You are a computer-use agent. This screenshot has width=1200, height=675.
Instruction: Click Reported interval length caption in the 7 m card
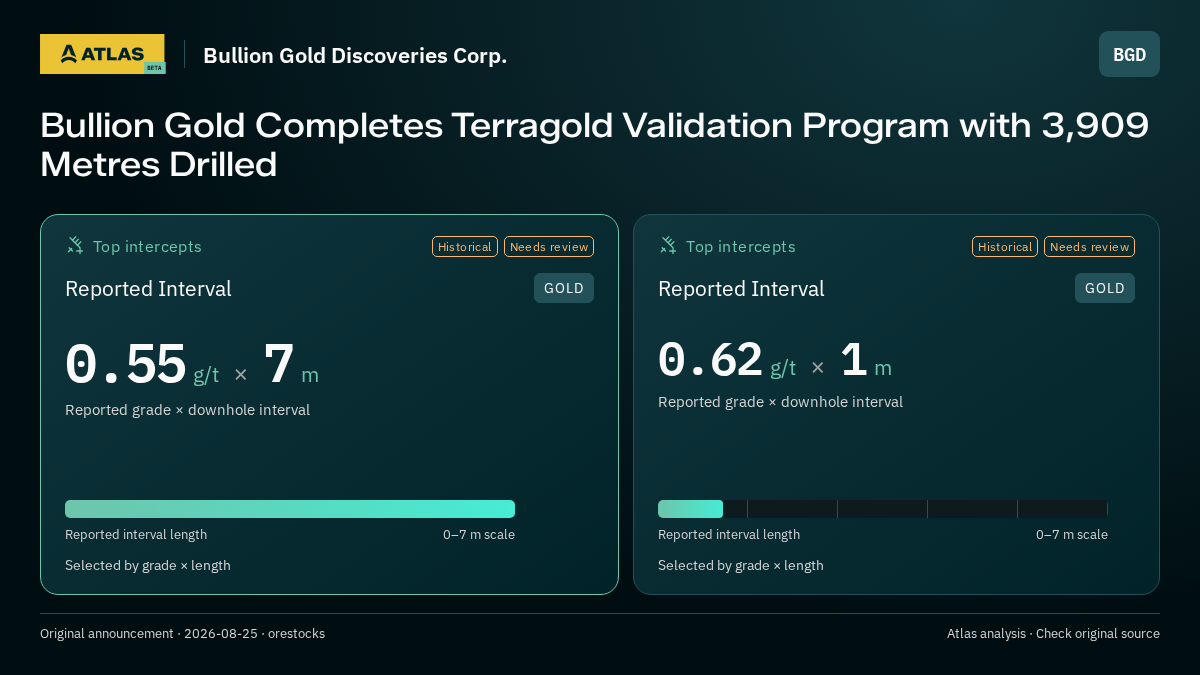coord(136,535)
